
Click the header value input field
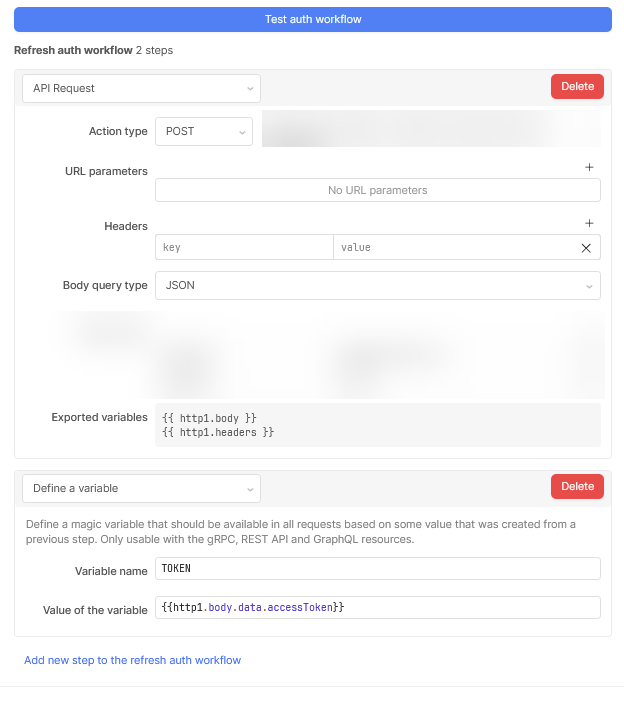point(455,247)
